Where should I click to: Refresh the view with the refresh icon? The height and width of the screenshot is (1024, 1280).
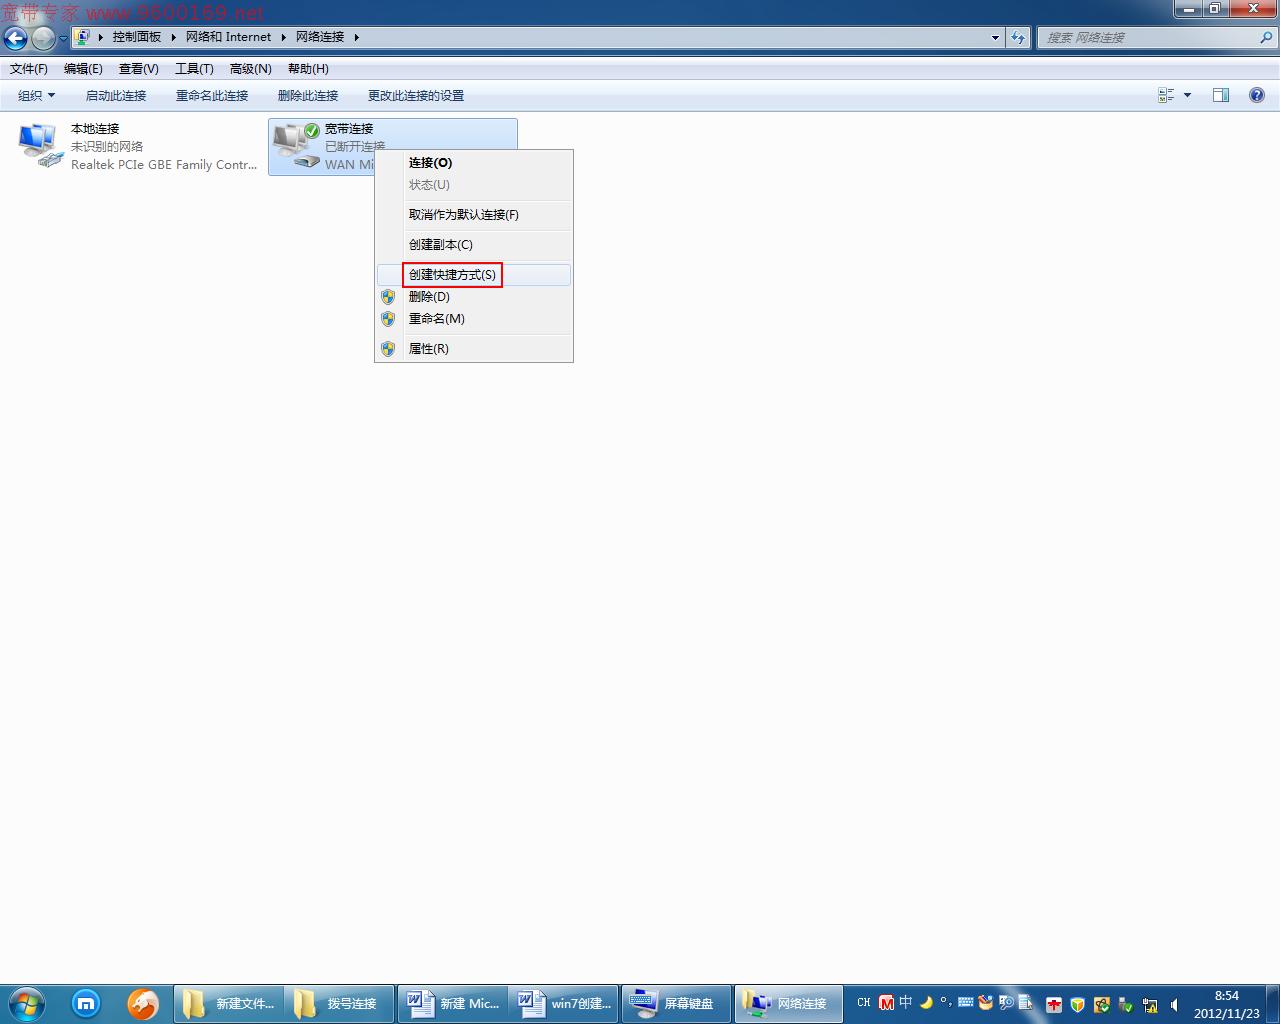1018,37
